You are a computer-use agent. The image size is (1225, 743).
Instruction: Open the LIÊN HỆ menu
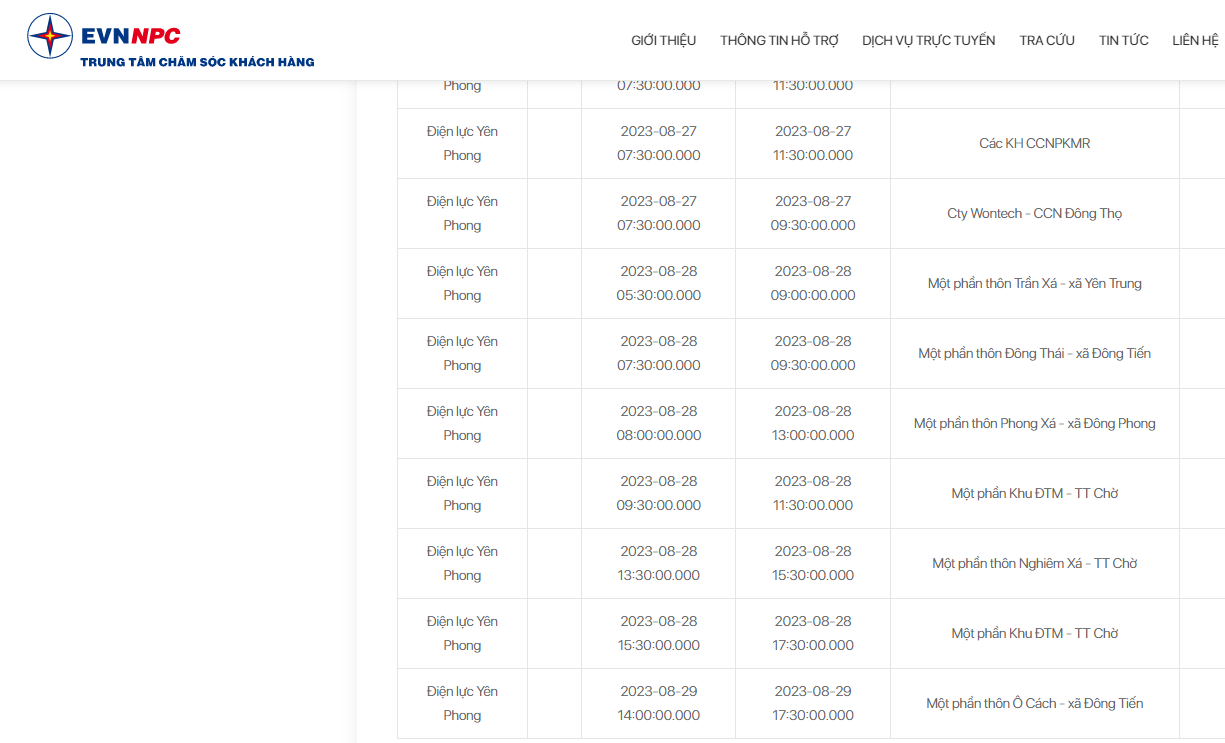tap(1195, 41)
